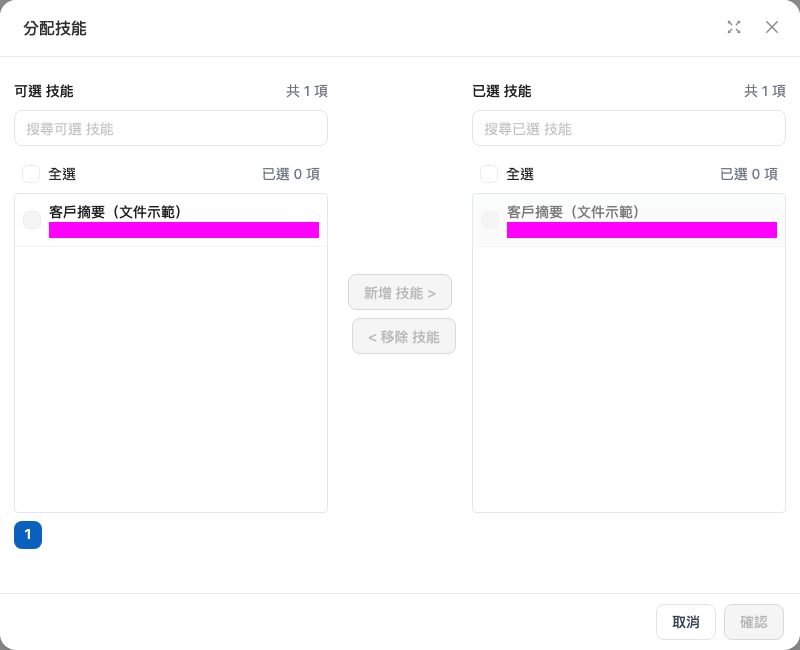Check 全選 under 可選 技能

tap(31, 174)
